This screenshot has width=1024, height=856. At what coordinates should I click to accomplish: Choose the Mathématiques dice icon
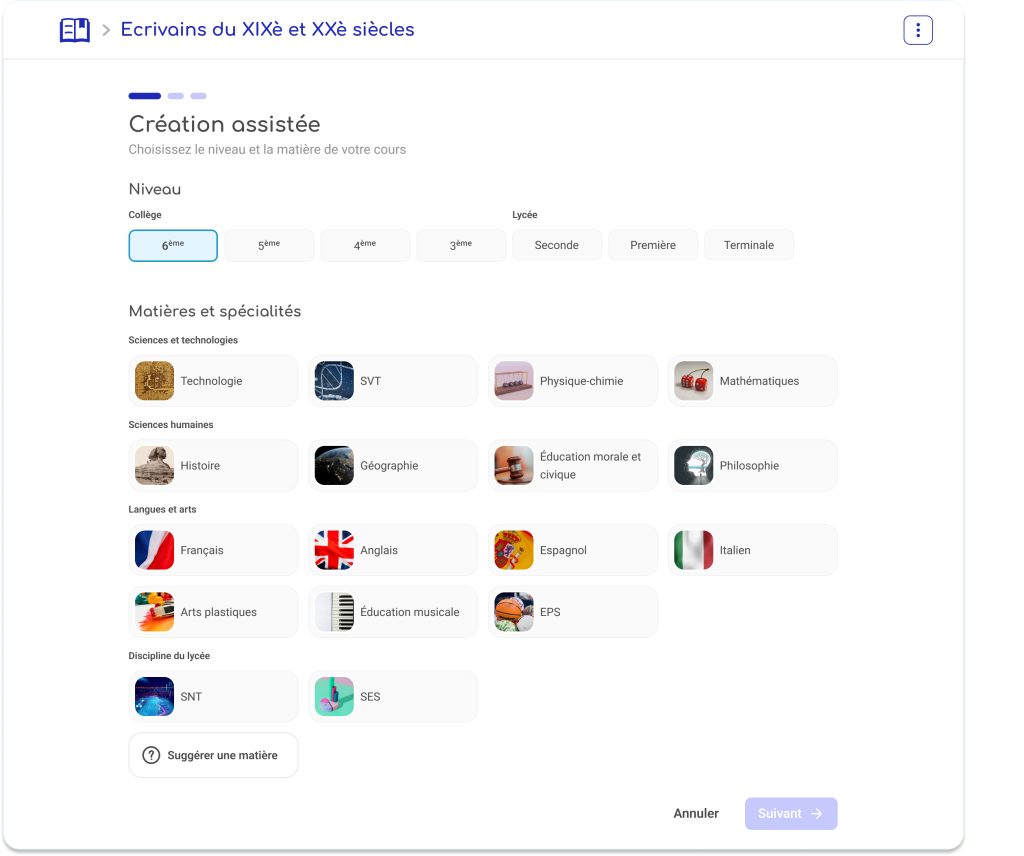(693, 381)
